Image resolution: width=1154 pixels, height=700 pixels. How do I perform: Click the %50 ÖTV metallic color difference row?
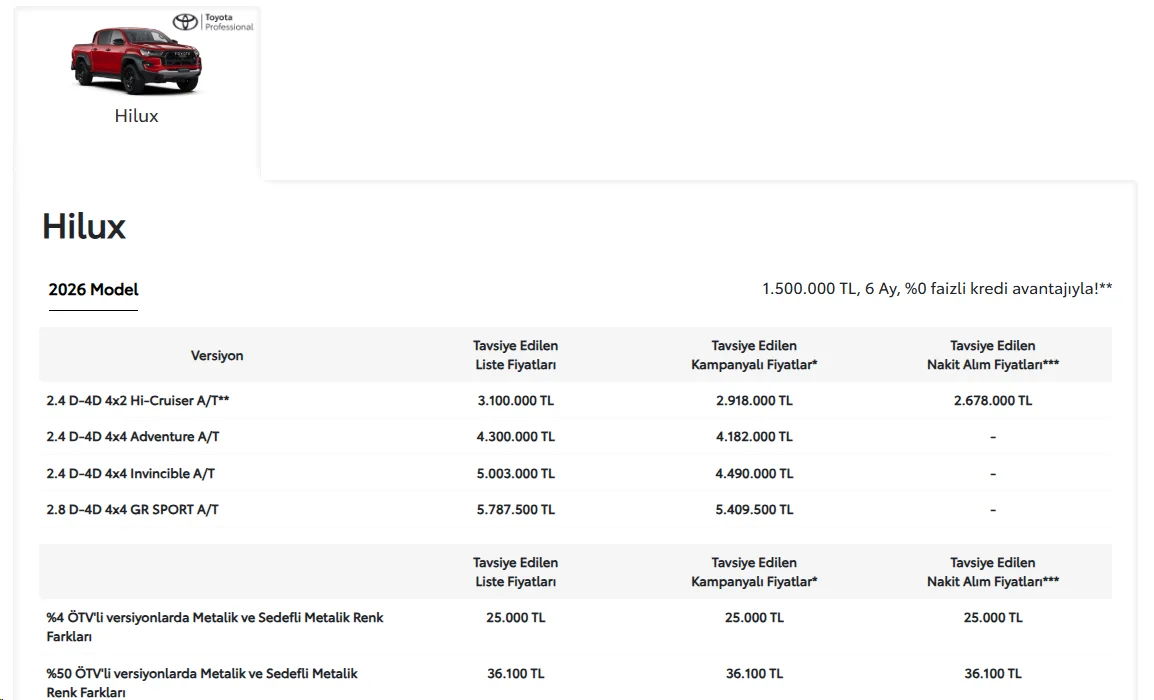tap(576, 682)
